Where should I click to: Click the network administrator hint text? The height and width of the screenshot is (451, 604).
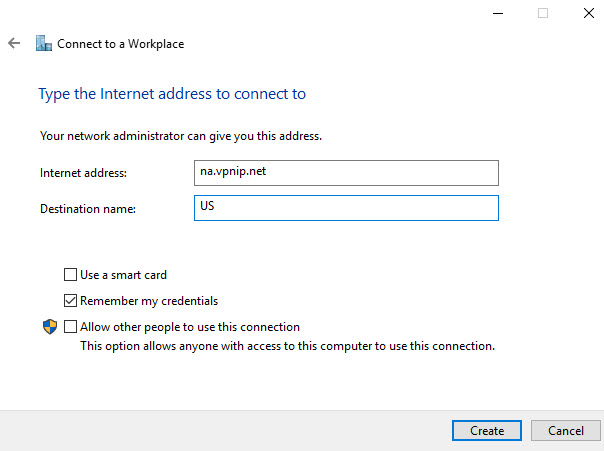181,136
